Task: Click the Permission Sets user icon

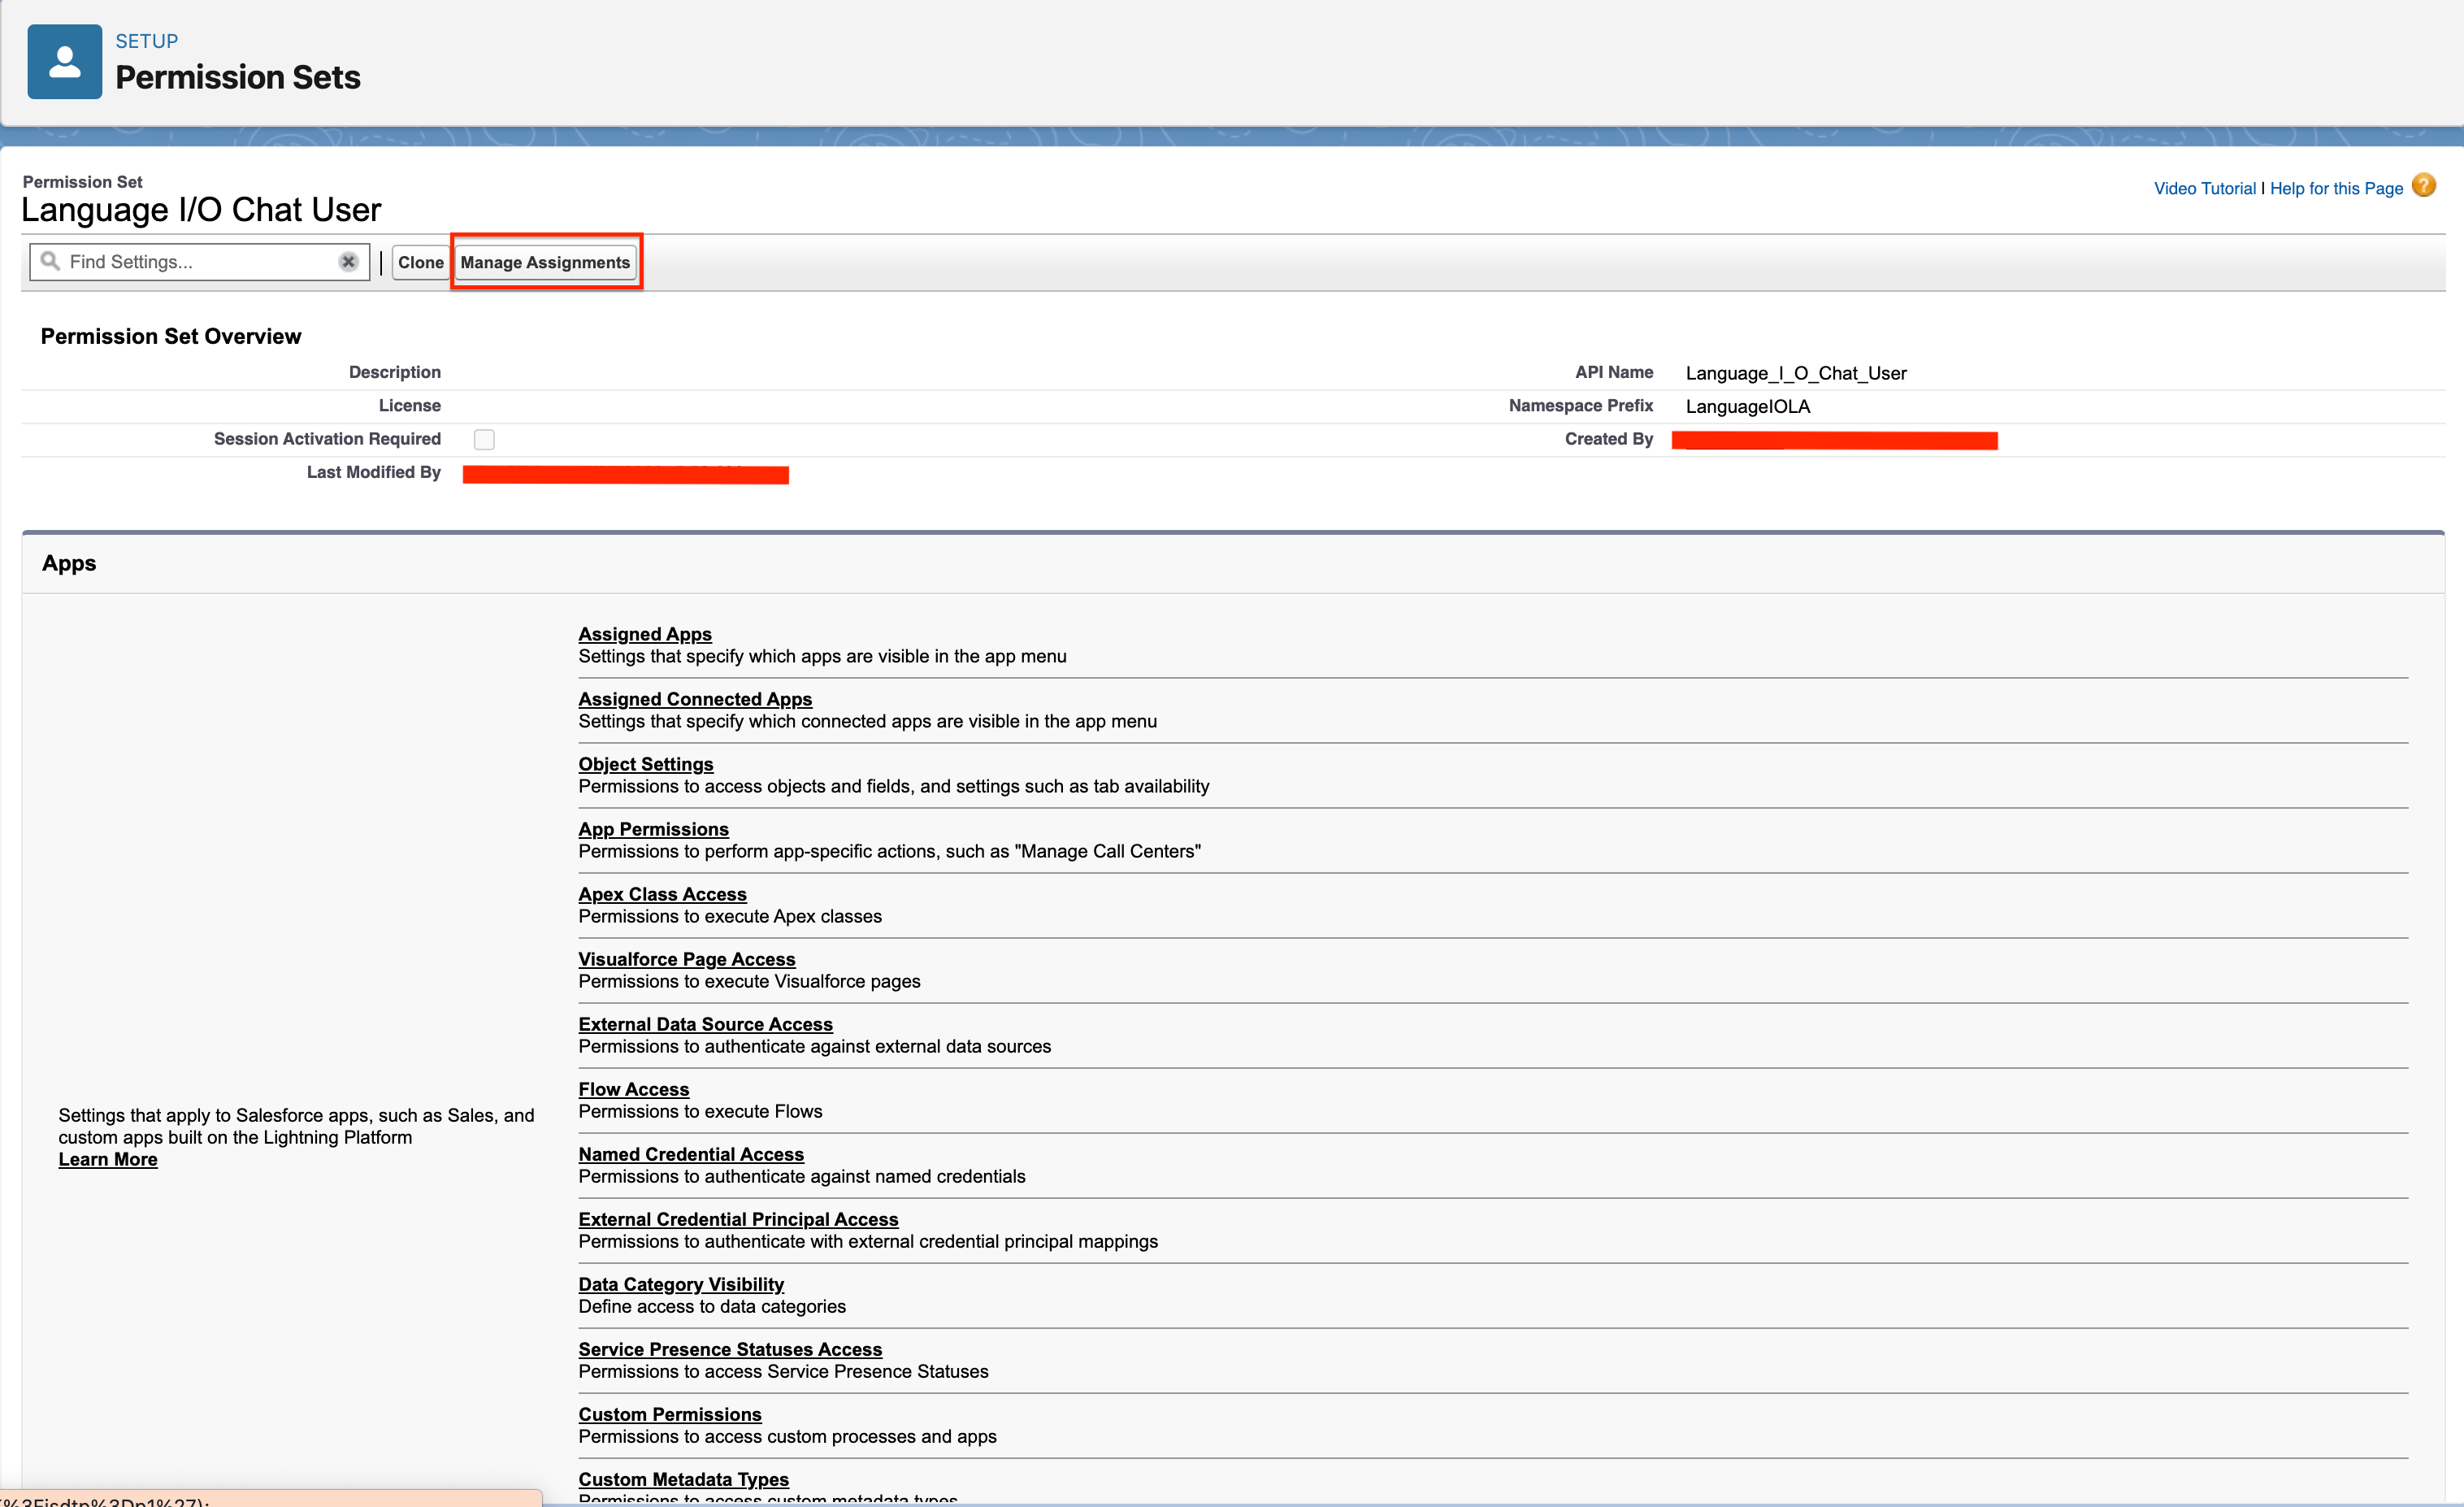Action: 65,62
